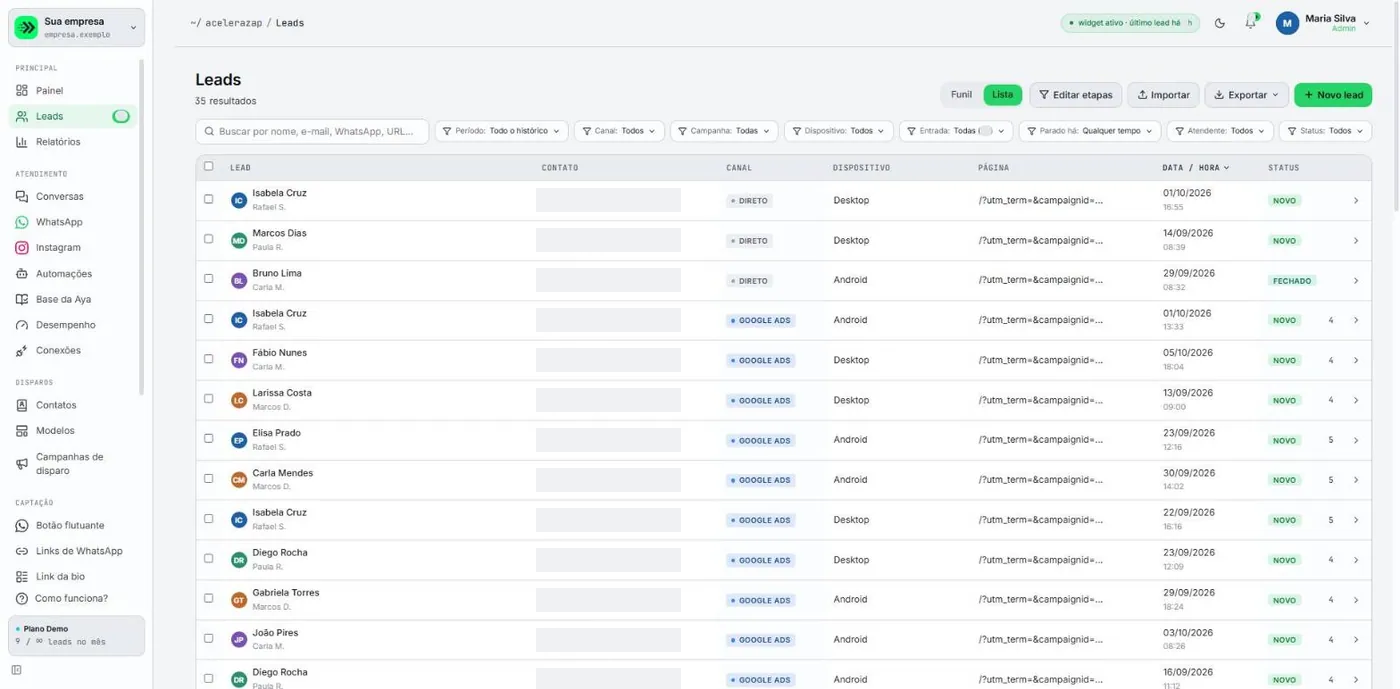Check the Bruno Lima row checkbox

[x=209, y=279]
